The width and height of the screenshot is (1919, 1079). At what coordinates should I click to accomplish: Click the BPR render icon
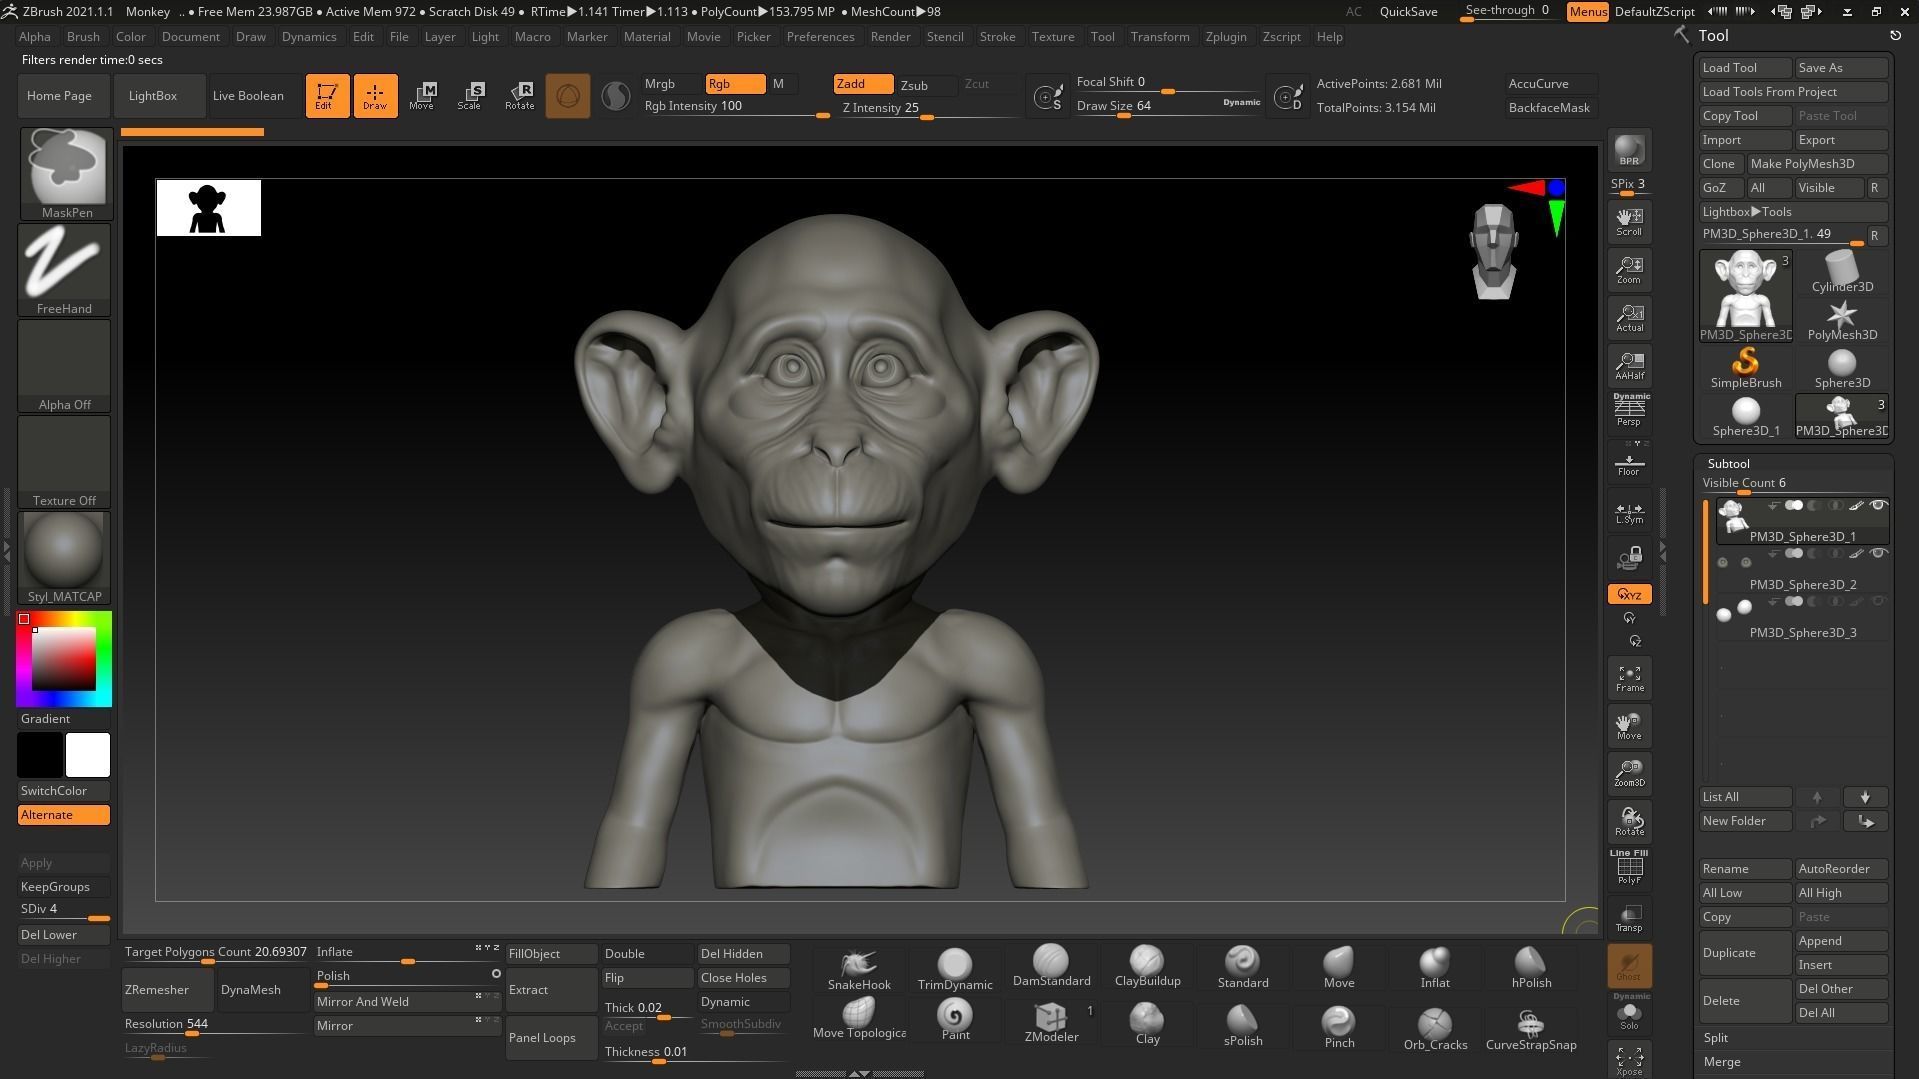pos(1629,150)
